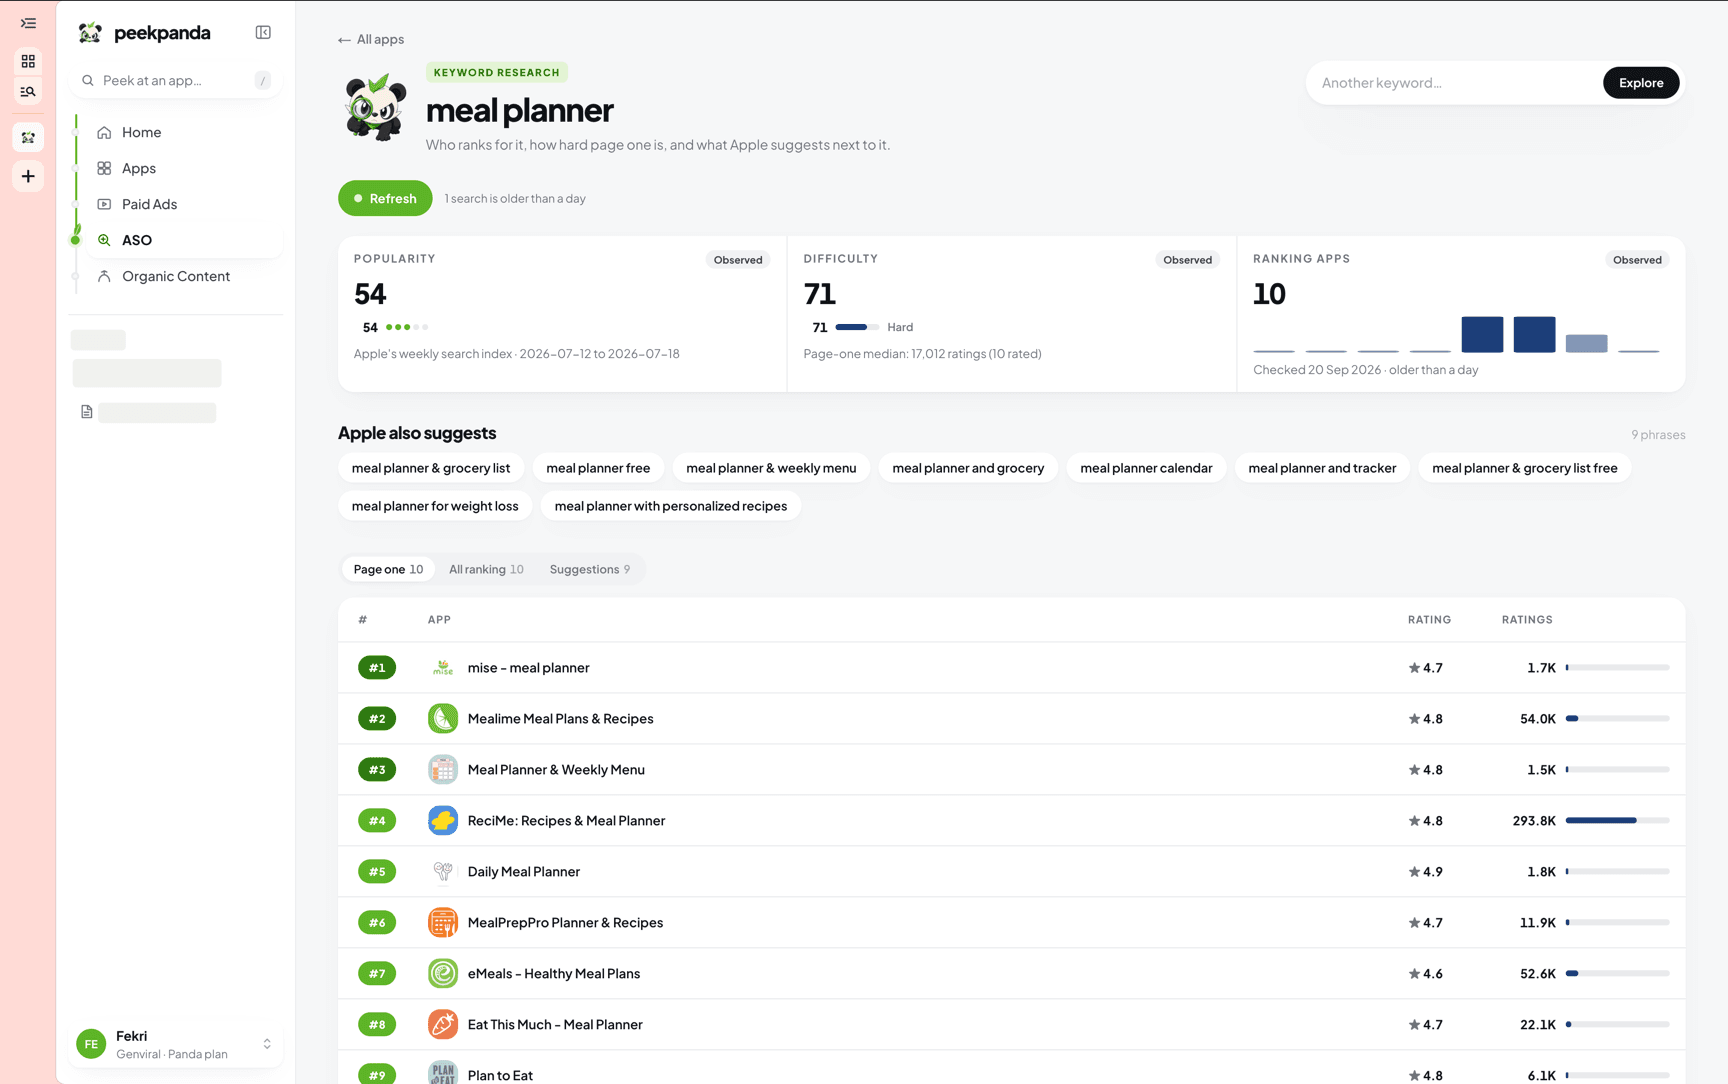Open the eMeals app icon
1728x1084 pixels.
point(443,973)
